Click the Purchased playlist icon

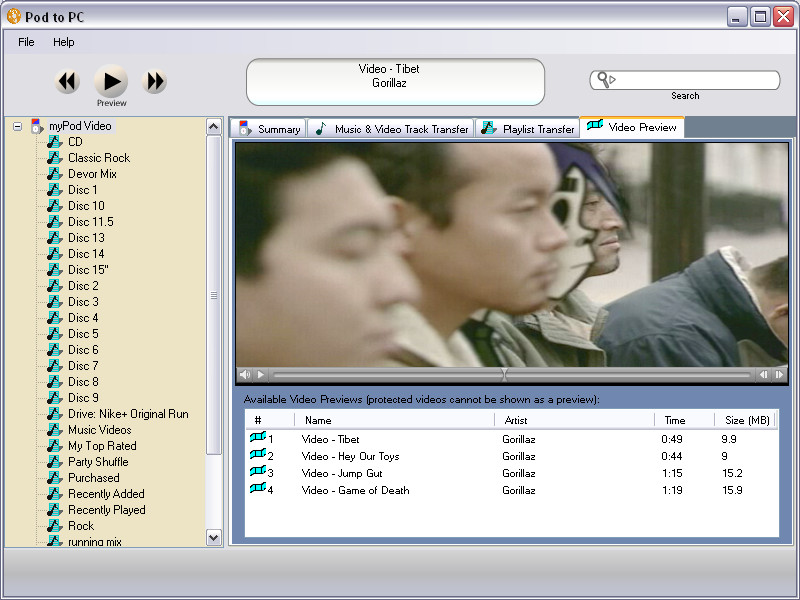pyautogui.click(x=55, y=478)
